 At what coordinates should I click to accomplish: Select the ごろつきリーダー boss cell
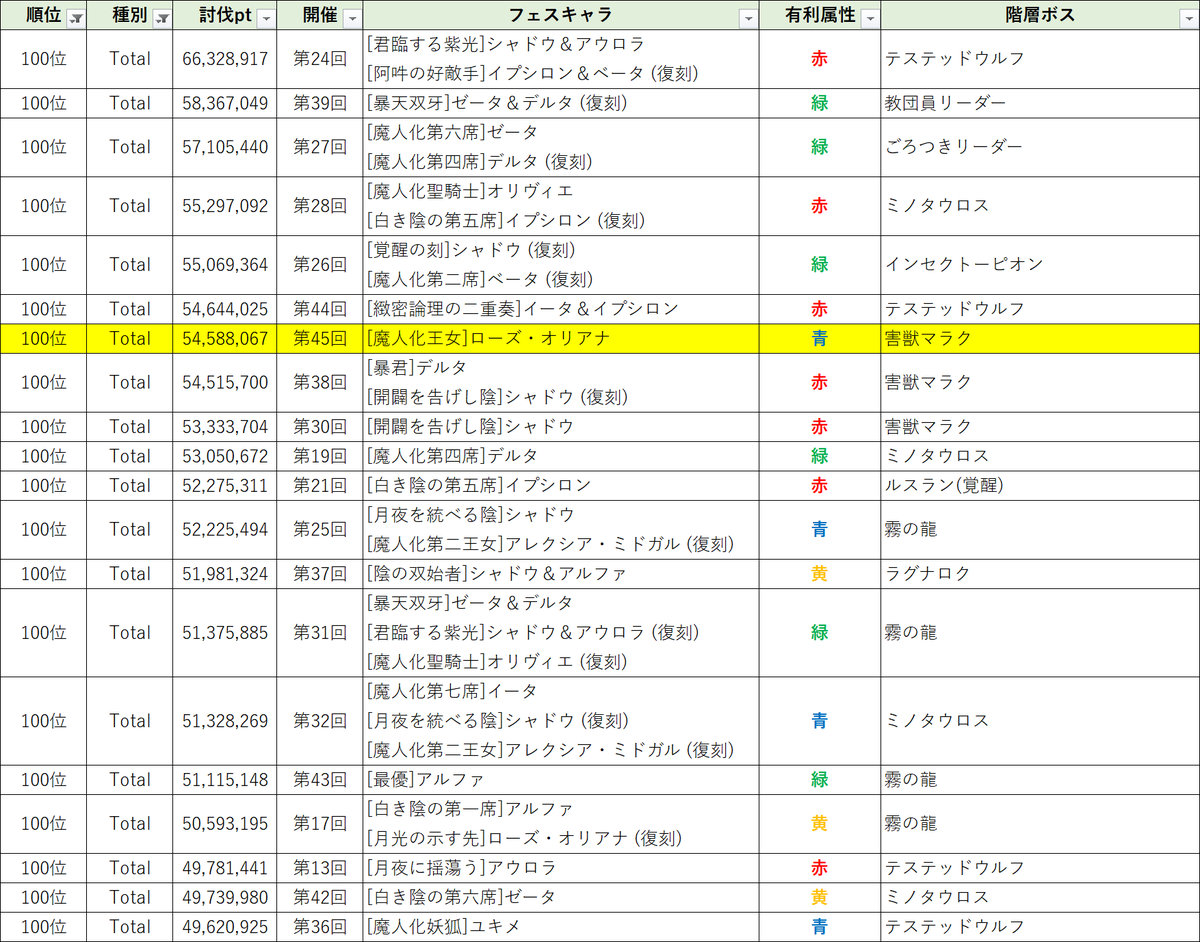pos(1040,147)
